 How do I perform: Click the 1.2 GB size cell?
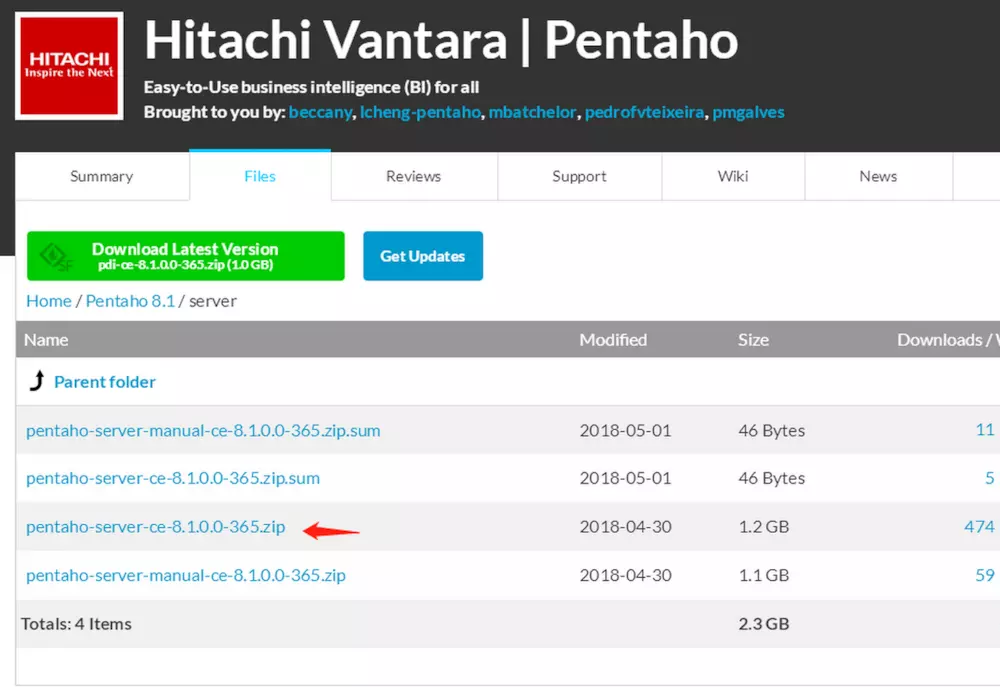(x=764, y=527)
